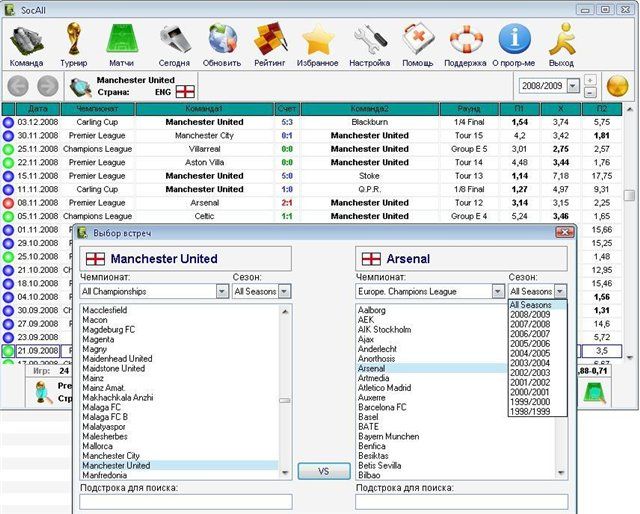Click the England flag next to ENG
This screenshot has height=514, width=640.
click(185, 92)
